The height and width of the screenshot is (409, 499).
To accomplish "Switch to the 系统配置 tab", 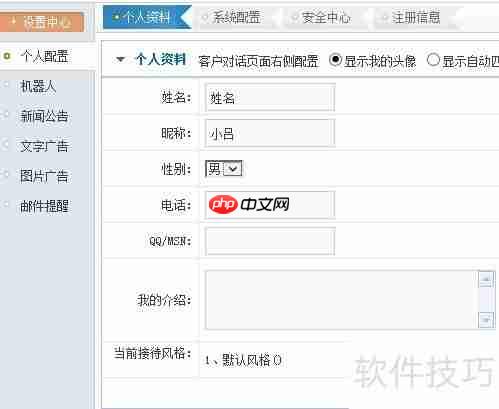I will click(x=236, y=17).
